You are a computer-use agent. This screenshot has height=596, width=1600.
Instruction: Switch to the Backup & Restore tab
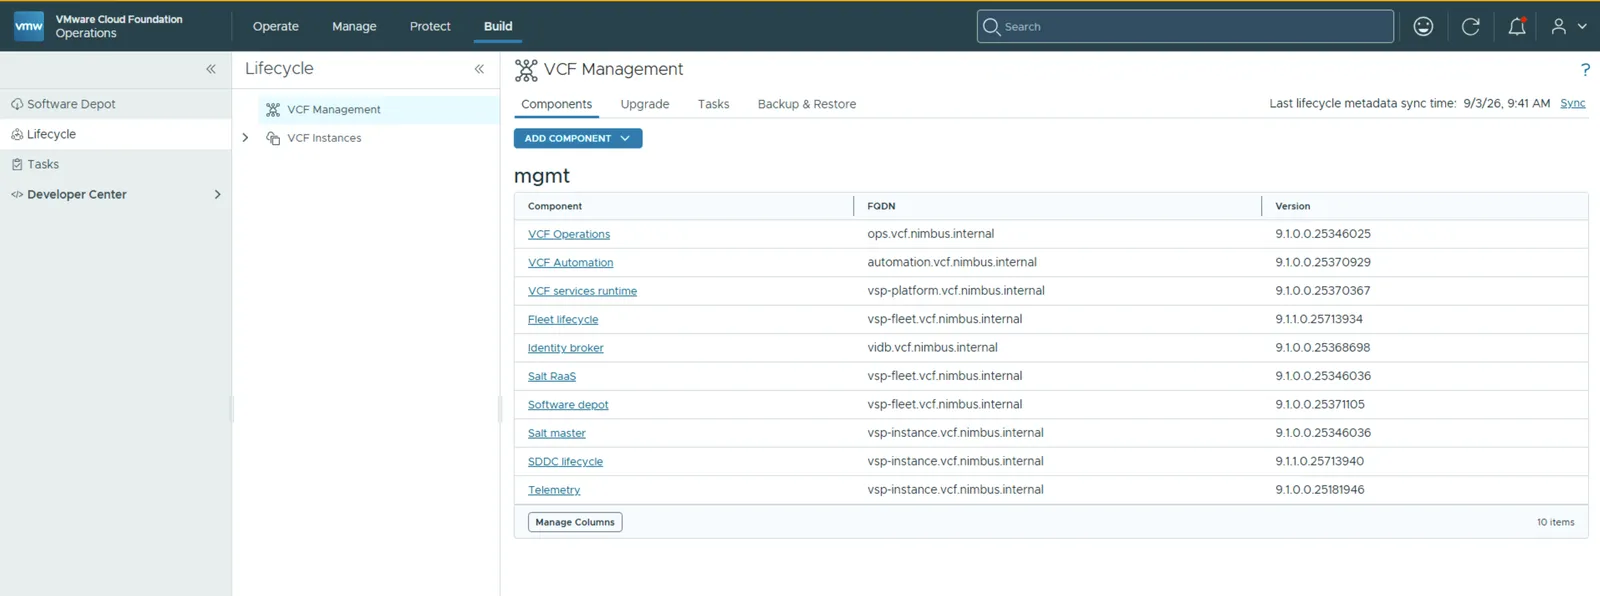(806, 104)
